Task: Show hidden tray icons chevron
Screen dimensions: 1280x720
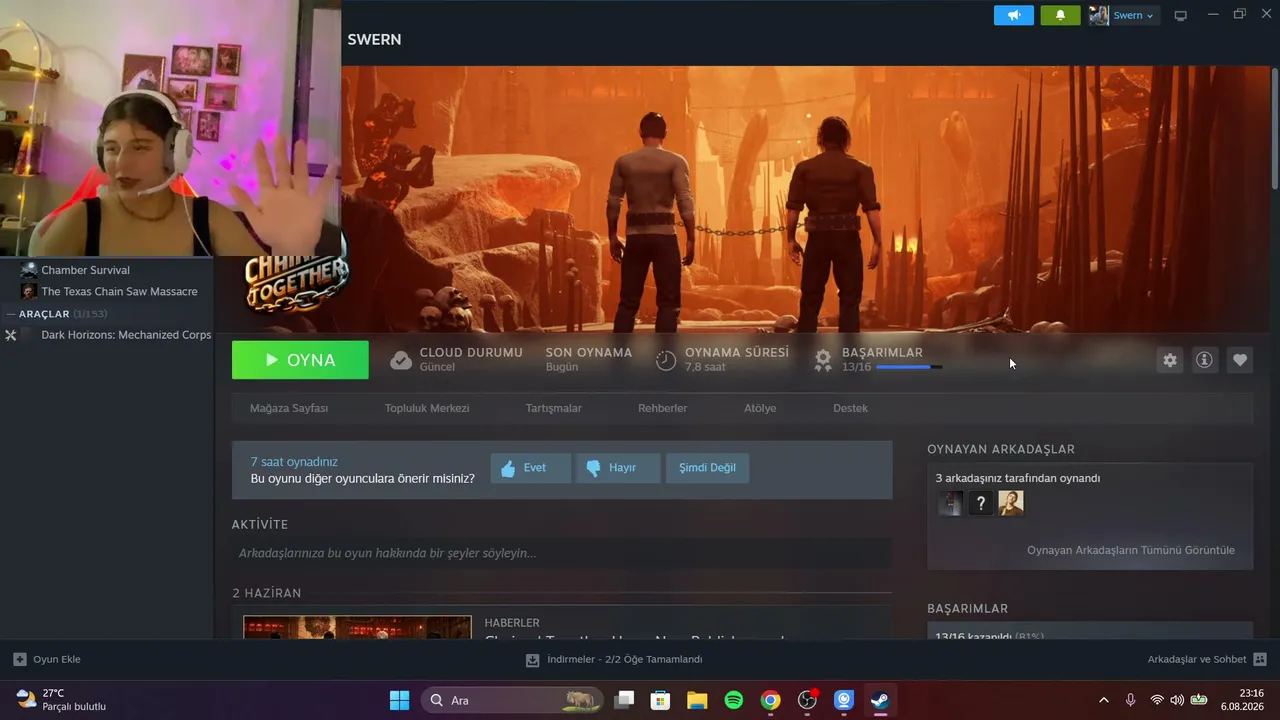Action: (1104, 700)
